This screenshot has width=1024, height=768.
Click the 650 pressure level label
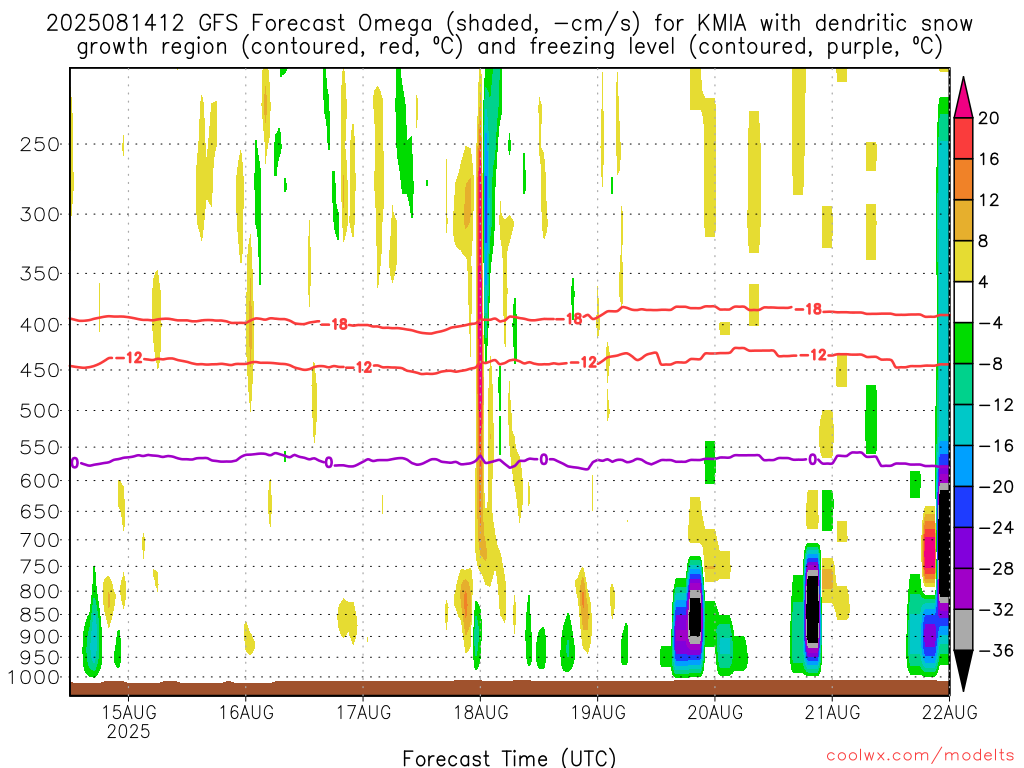40,511
